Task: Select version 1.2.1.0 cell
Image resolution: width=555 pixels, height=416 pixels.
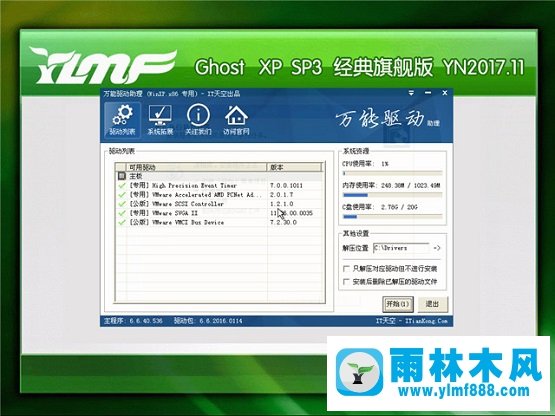Action: 282,204
